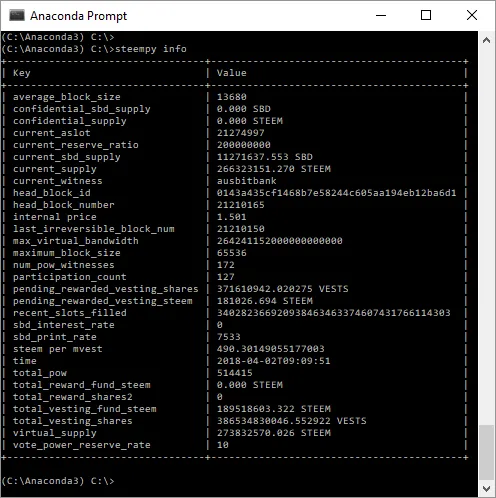Screen dimensions: 496x498
Task: Click the Anaconda Prompt window icon
Action: pyautogui.click(x=17, y=15)
